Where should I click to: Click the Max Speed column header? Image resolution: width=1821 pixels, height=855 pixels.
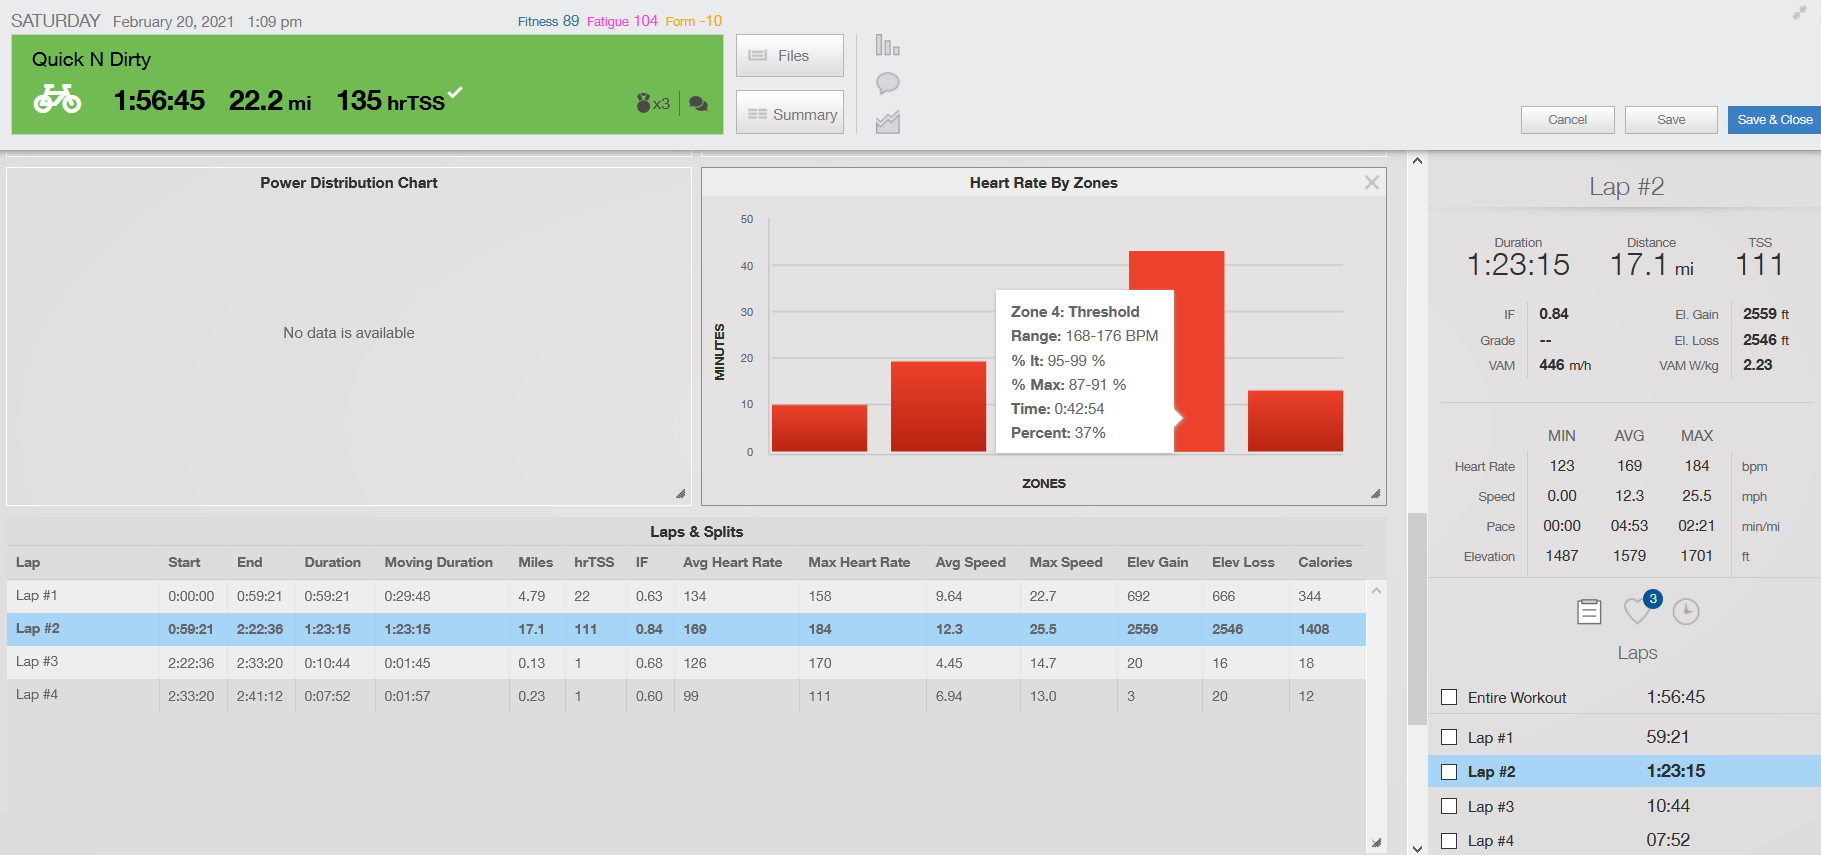click(1066, 562)
